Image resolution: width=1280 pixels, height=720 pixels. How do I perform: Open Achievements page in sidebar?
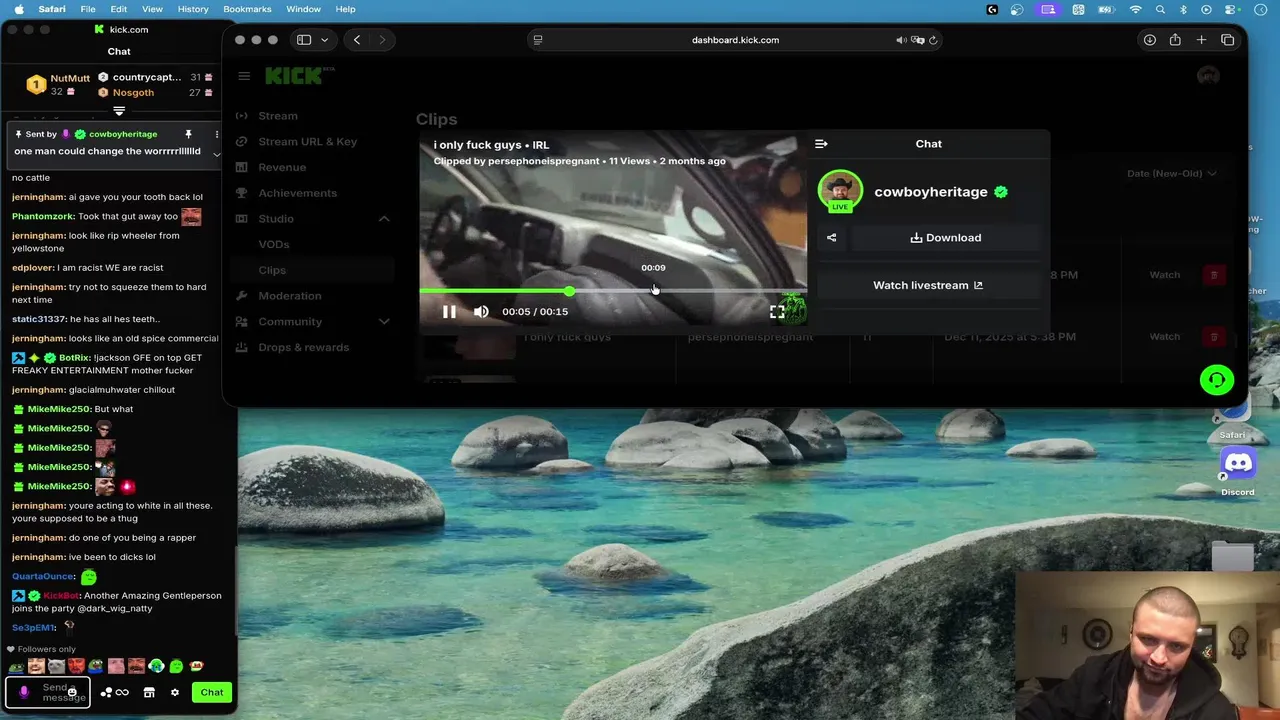click(297, 193)
